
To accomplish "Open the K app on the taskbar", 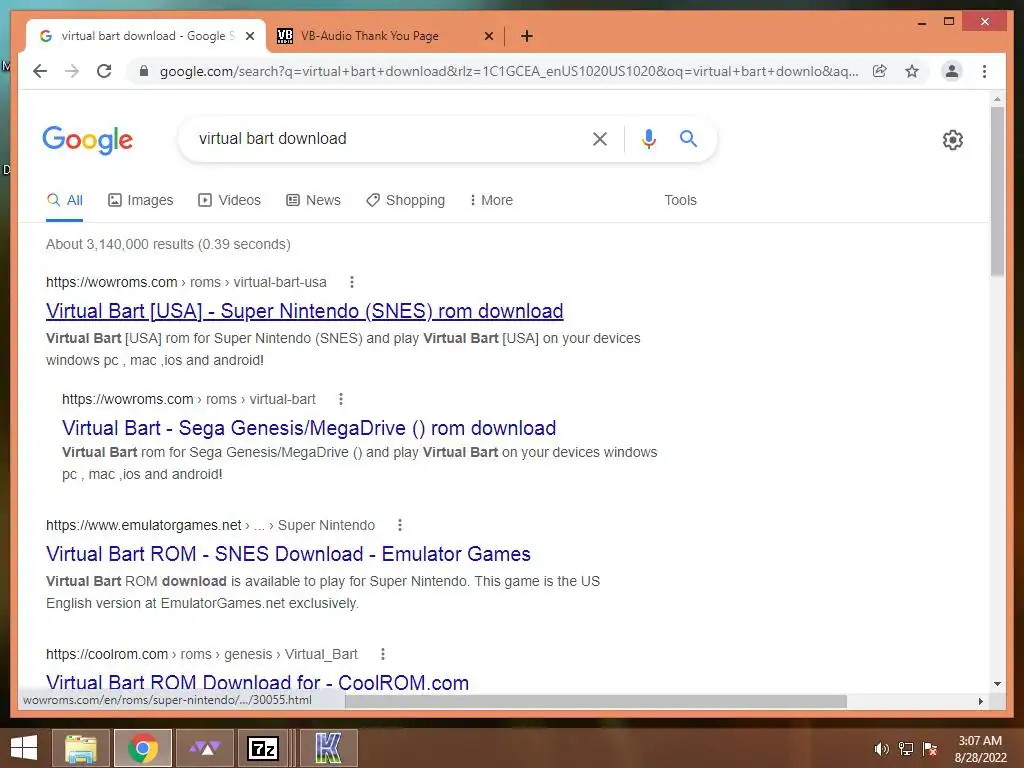I will pos(328,748).
